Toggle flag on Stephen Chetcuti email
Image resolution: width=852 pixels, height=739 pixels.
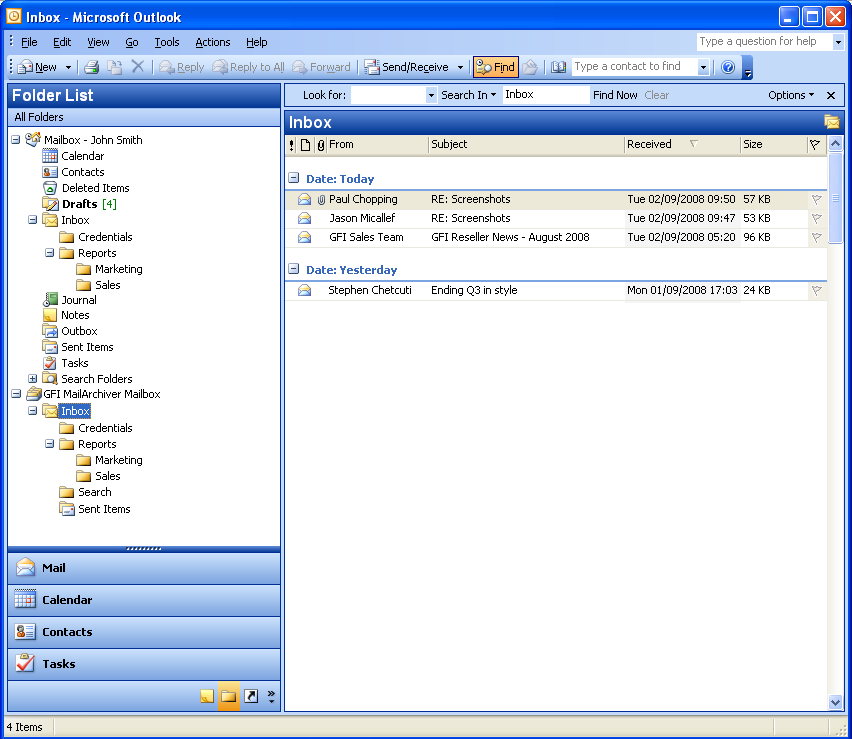pos(816,291)
